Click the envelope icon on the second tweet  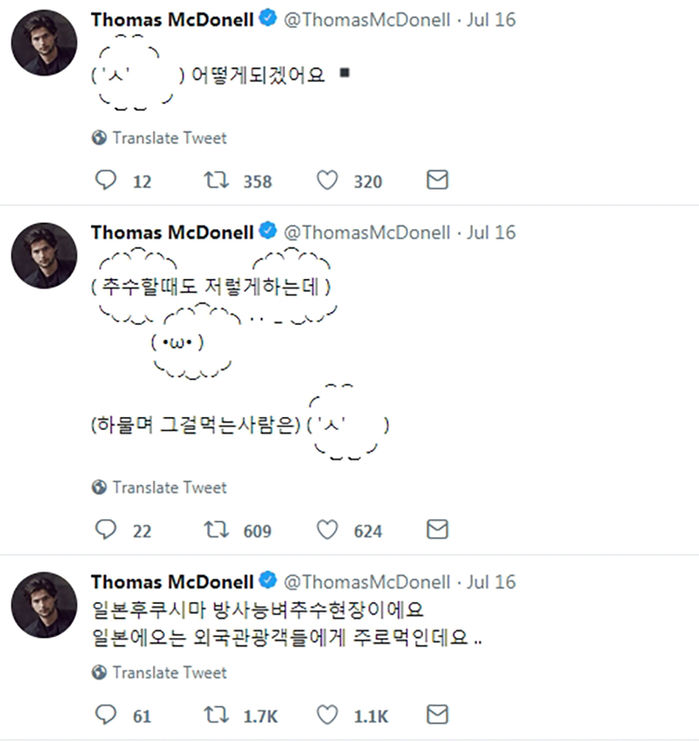(437, 530)
